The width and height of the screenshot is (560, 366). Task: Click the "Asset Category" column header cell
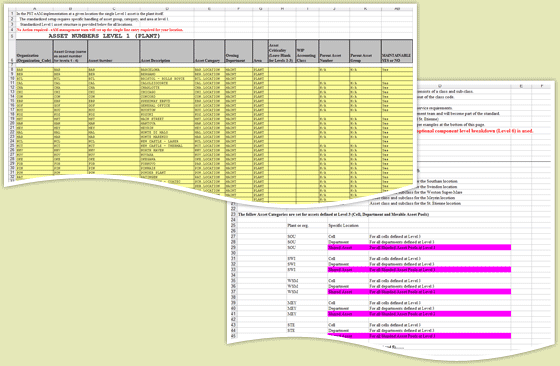click(209, 51)
